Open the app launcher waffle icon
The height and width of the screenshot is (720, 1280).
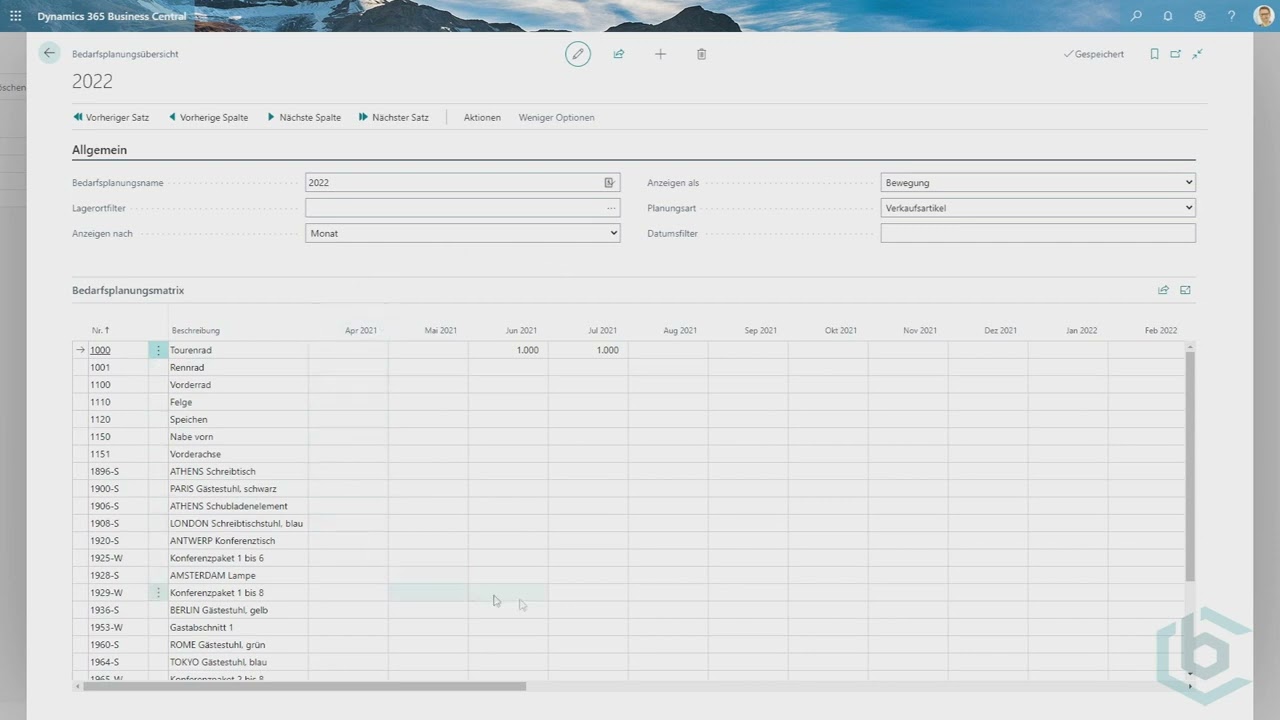click(15, 16)
